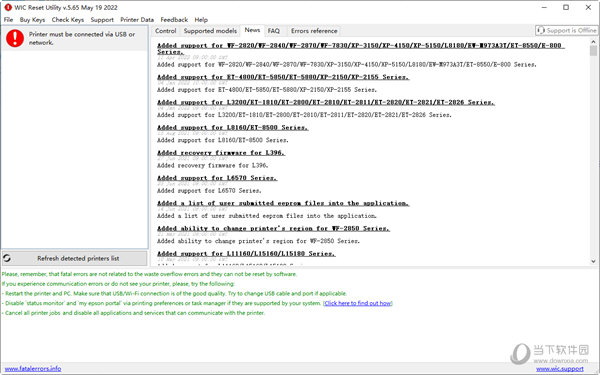Click the fatal errors reminder green text
600x375 pixels.
coord(149,274)
